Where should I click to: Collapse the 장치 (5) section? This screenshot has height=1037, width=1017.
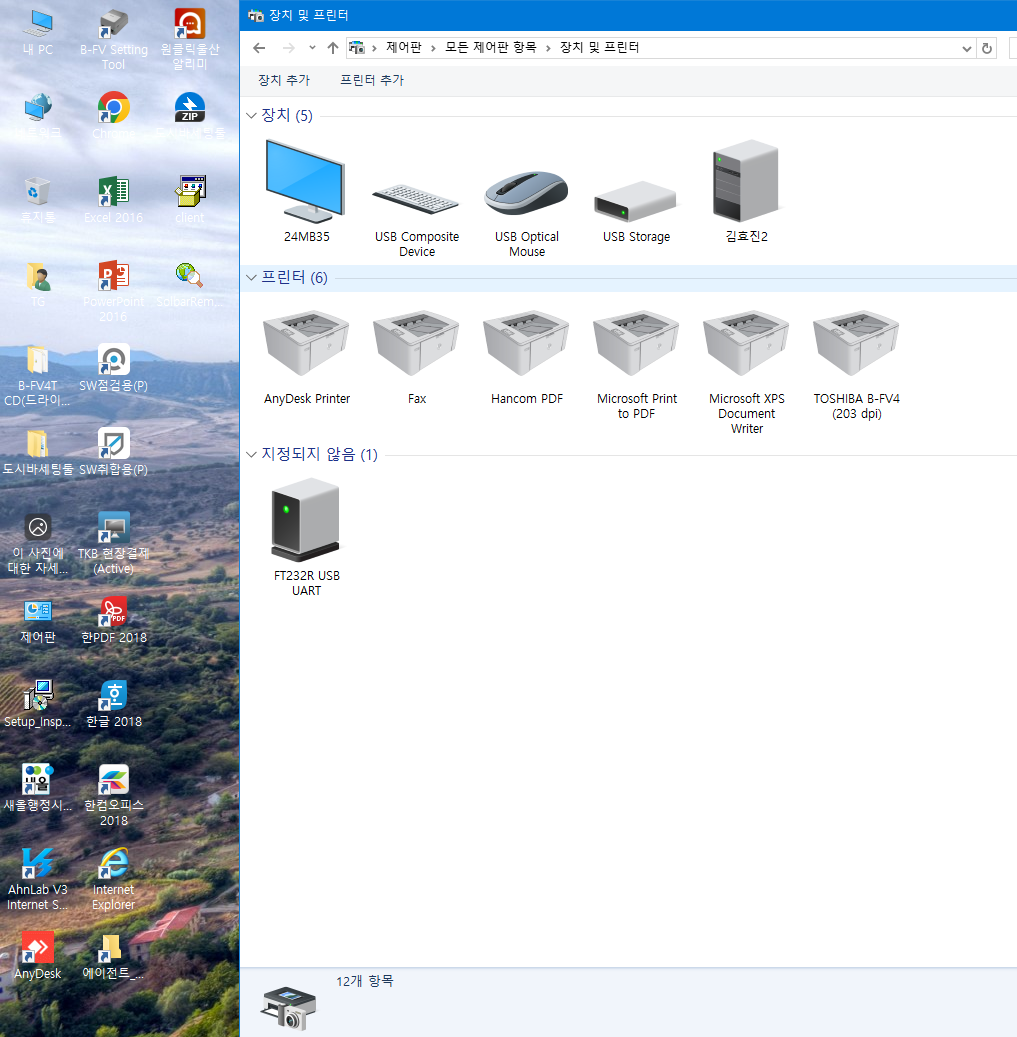[x=252, y=116]
